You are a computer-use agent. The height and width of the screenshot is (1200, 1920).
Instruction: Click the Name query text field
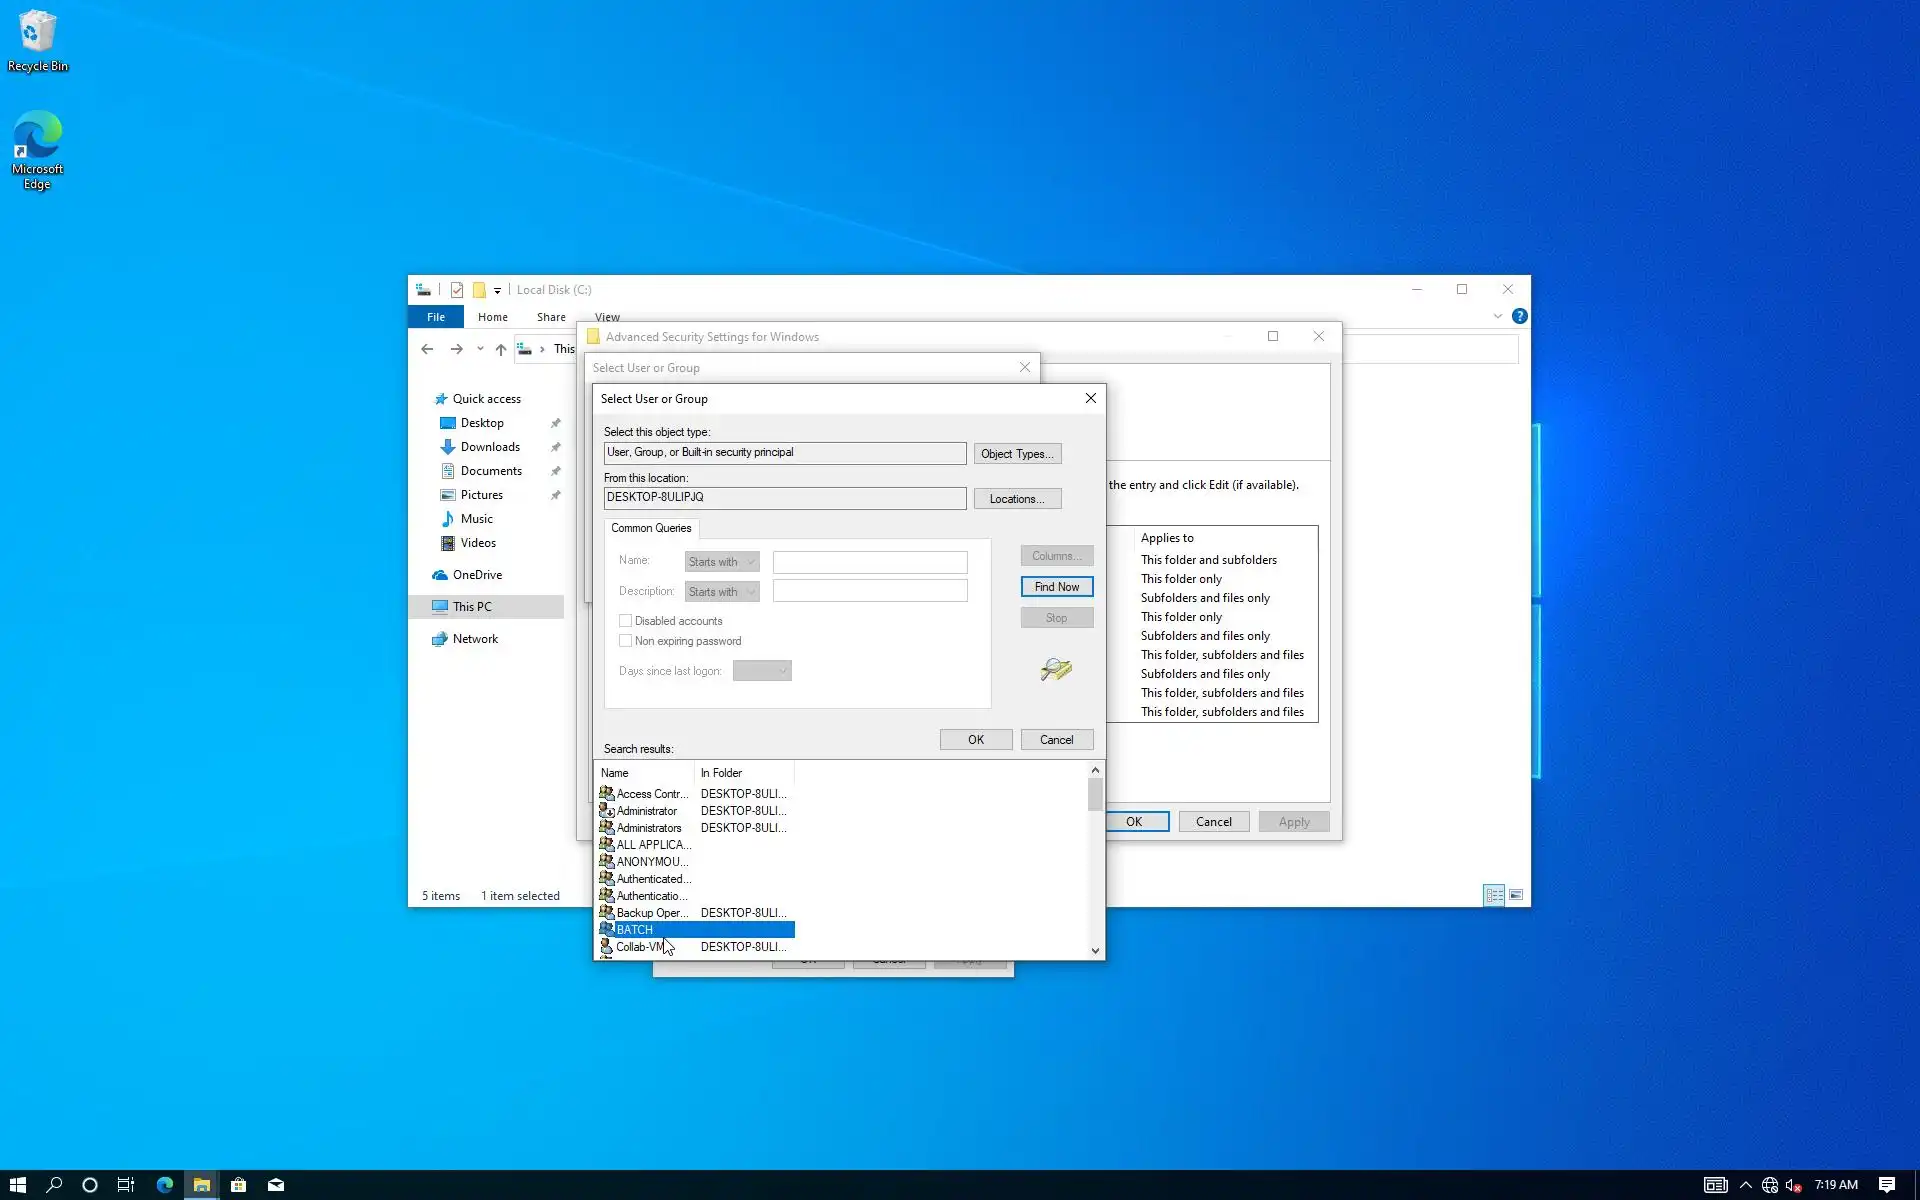(869, 562)
